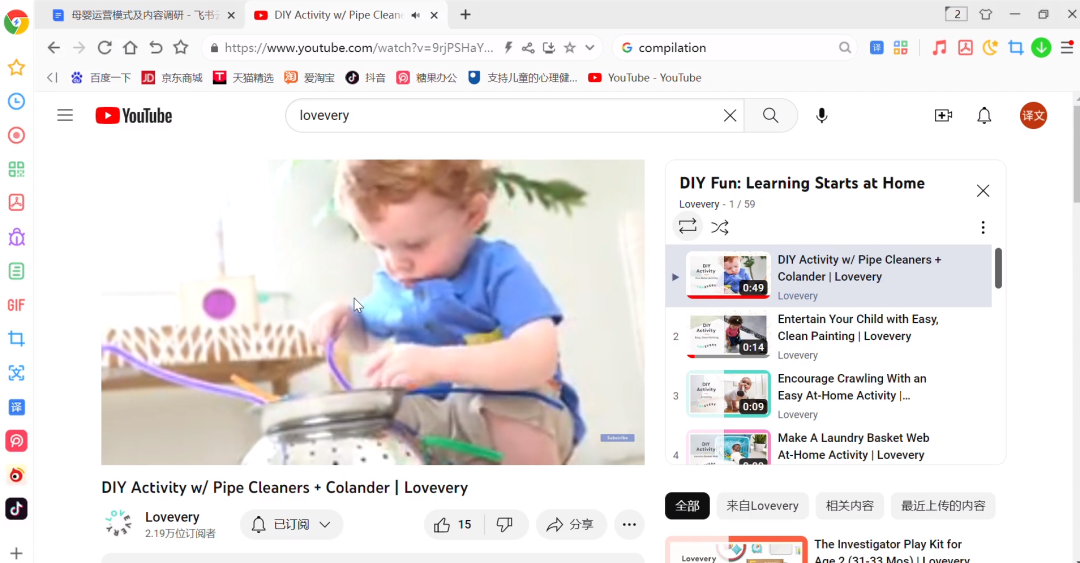This screenshot has width=1080, height=563.
Task: Select the 全部 filter chip
Action: point(687,506)
